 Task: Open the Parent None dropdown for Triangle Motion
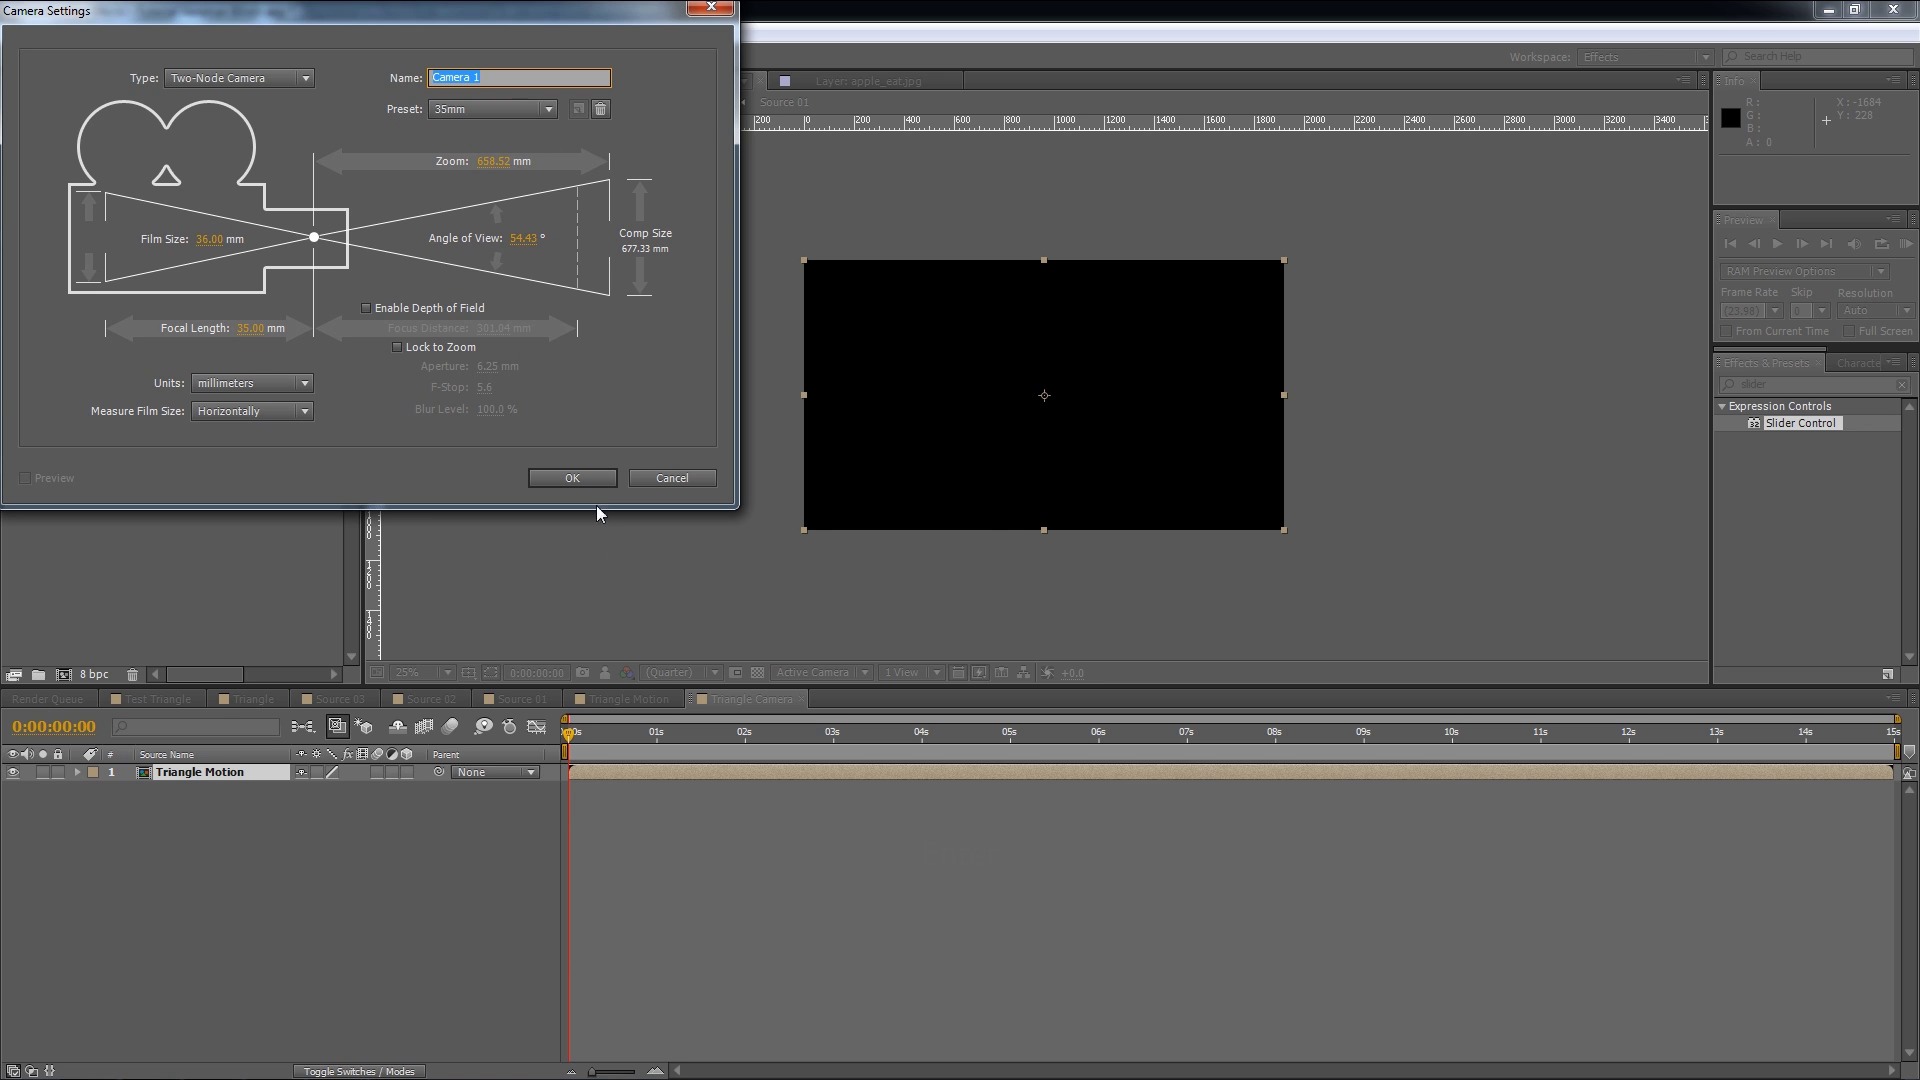(496, 772)
